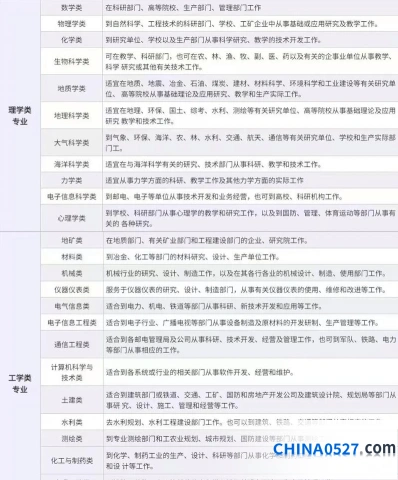
Task: Click the 化工与制药类 category cell
Action: point(72,461)
